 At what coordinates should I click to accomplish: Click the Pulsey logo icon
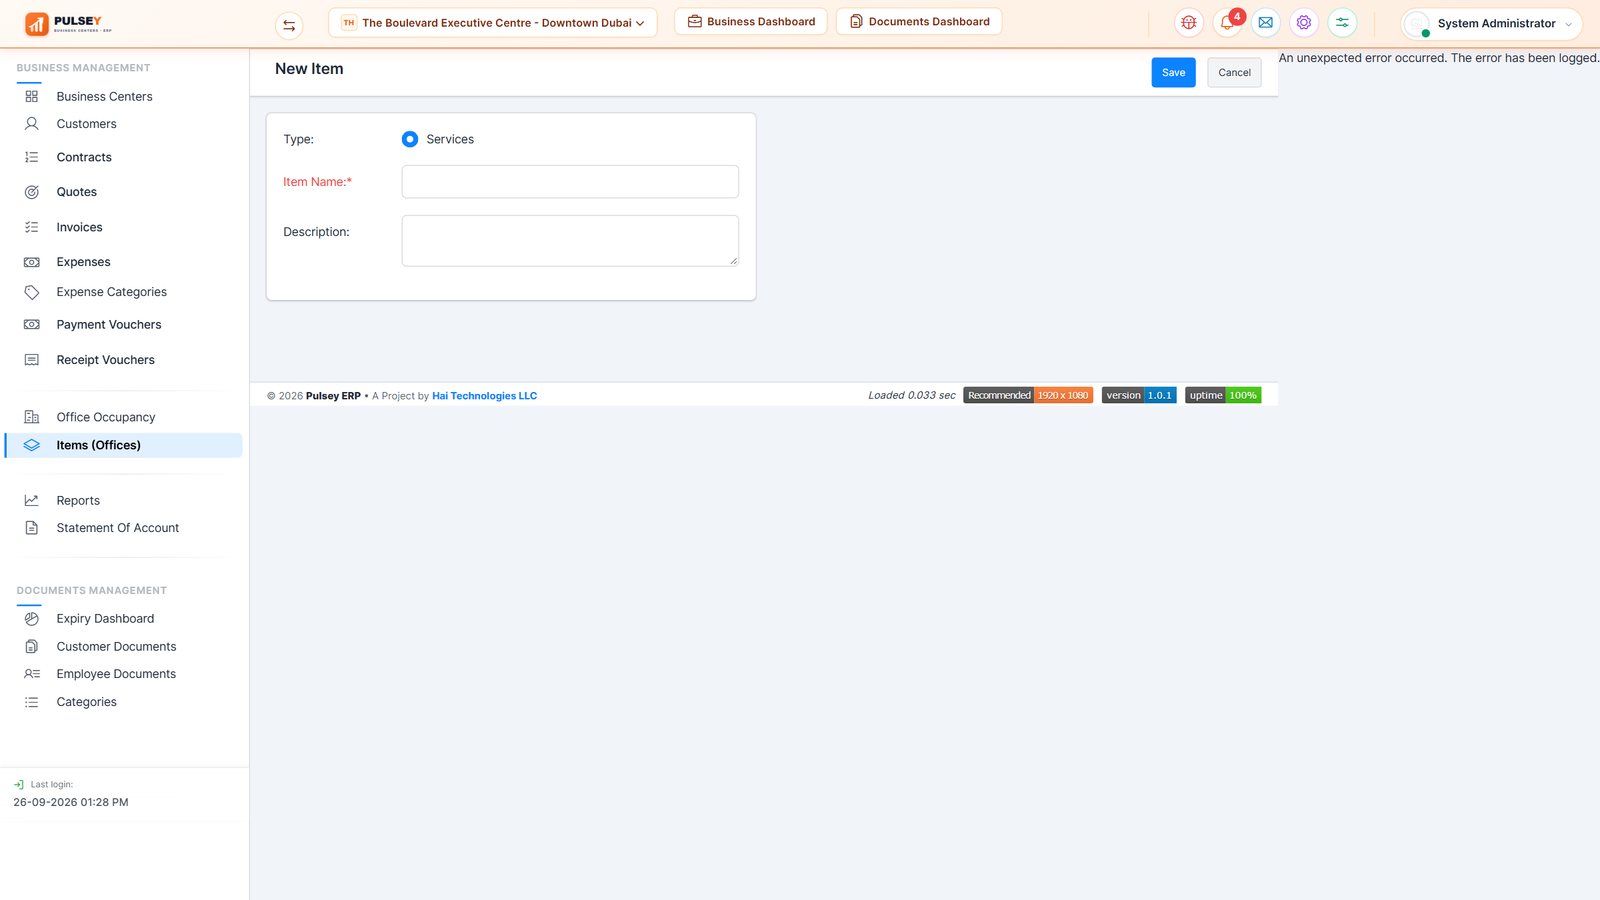(x=37, y=23)
